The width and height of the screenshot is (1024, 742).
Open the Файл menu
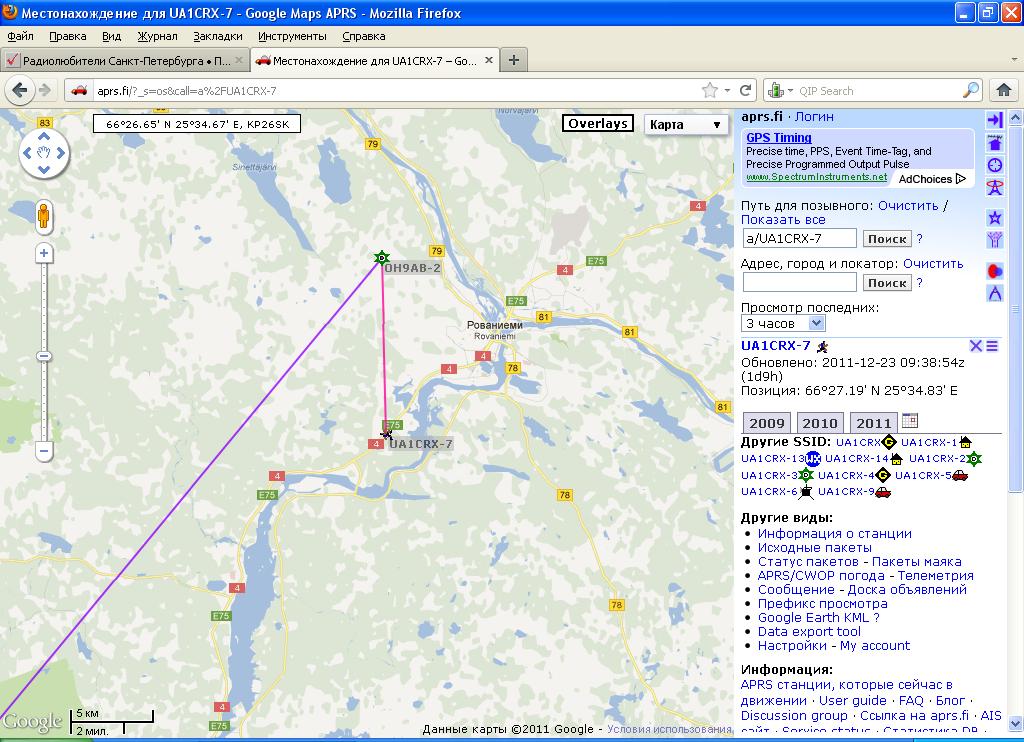(20, 36)
